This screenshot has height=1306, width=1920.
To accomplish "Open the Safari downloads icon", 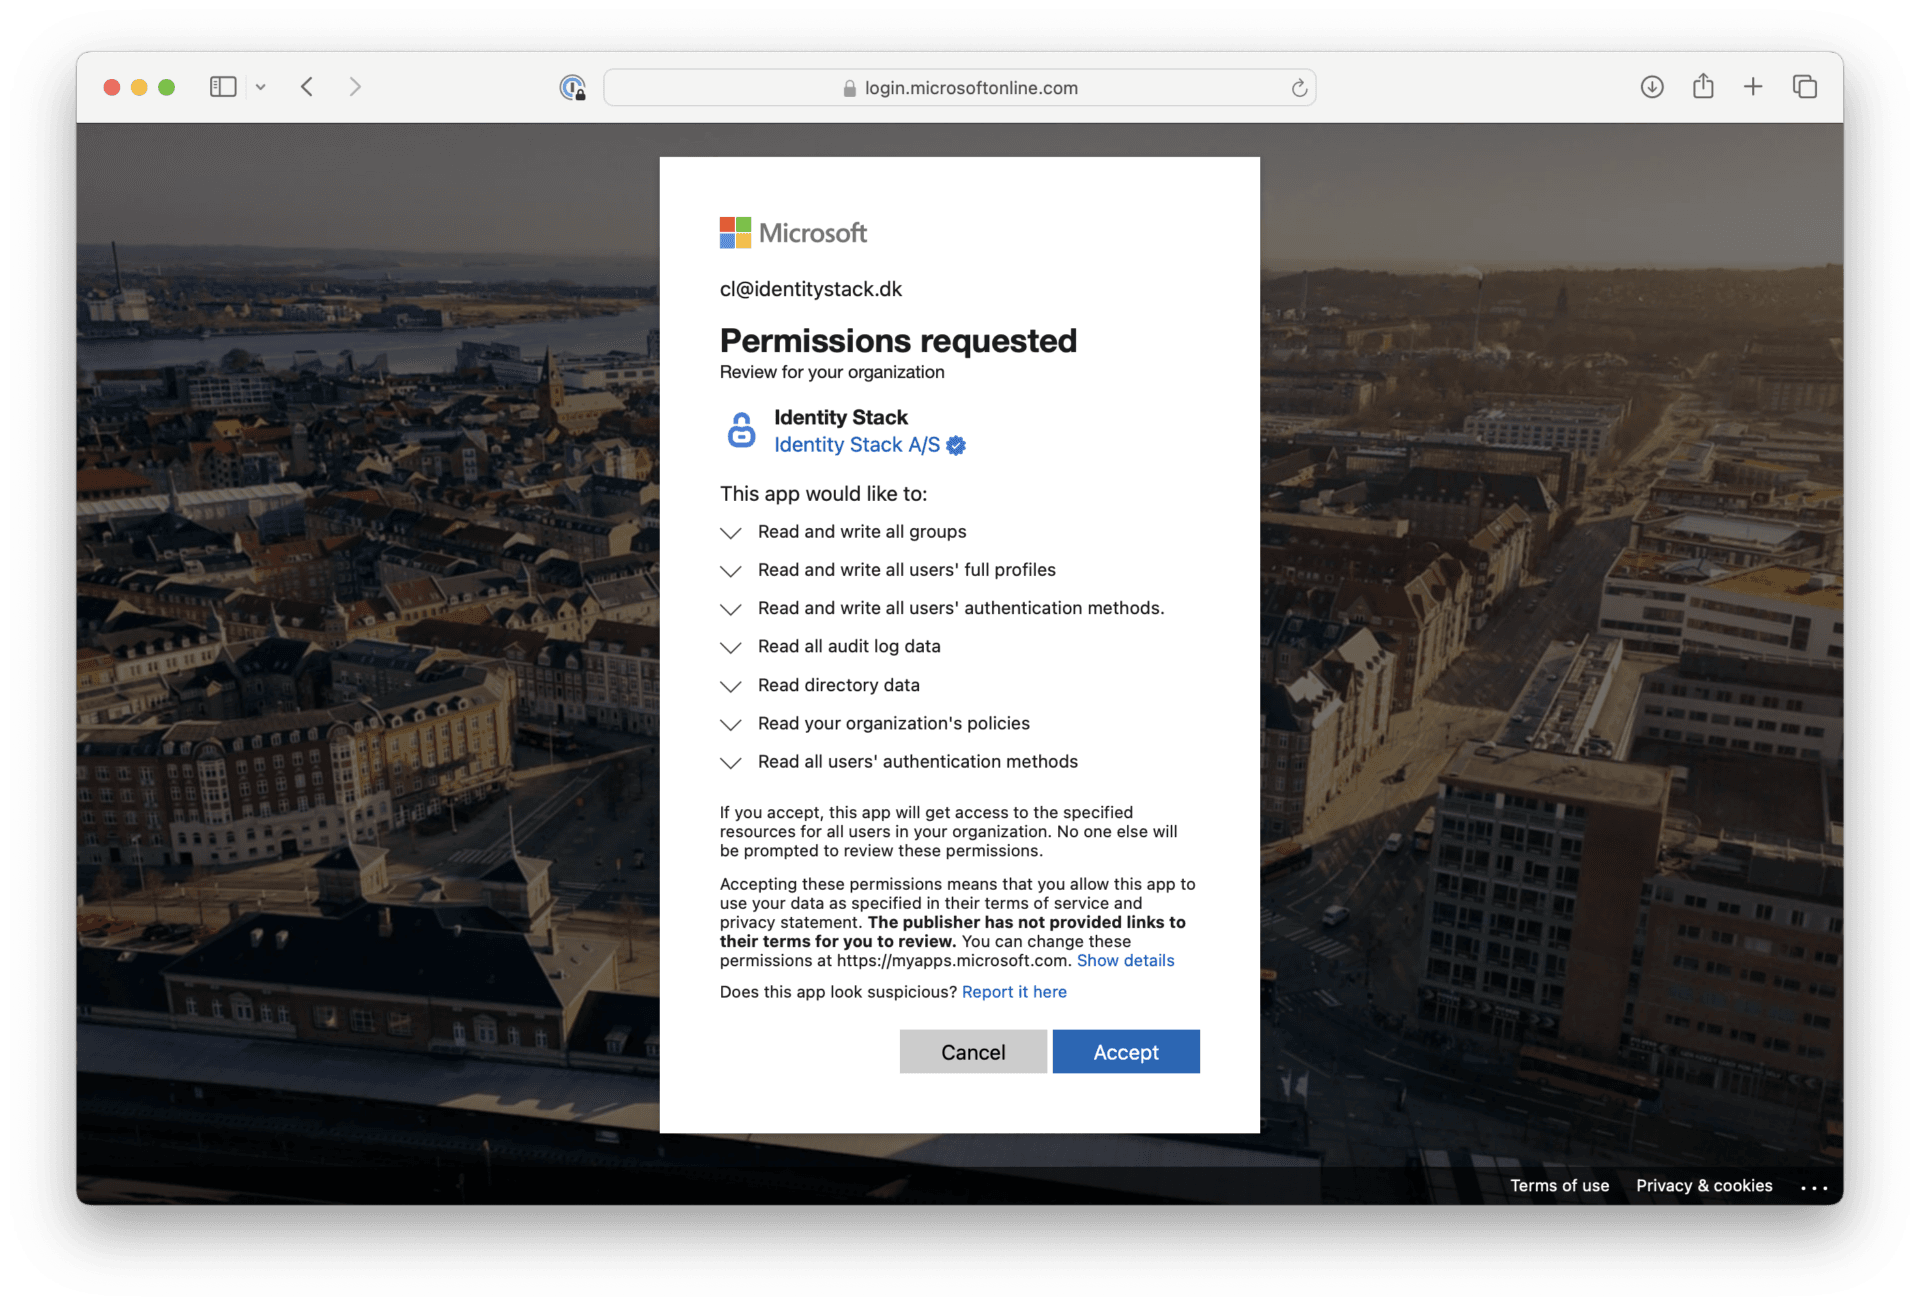I will coord(1652,87).
